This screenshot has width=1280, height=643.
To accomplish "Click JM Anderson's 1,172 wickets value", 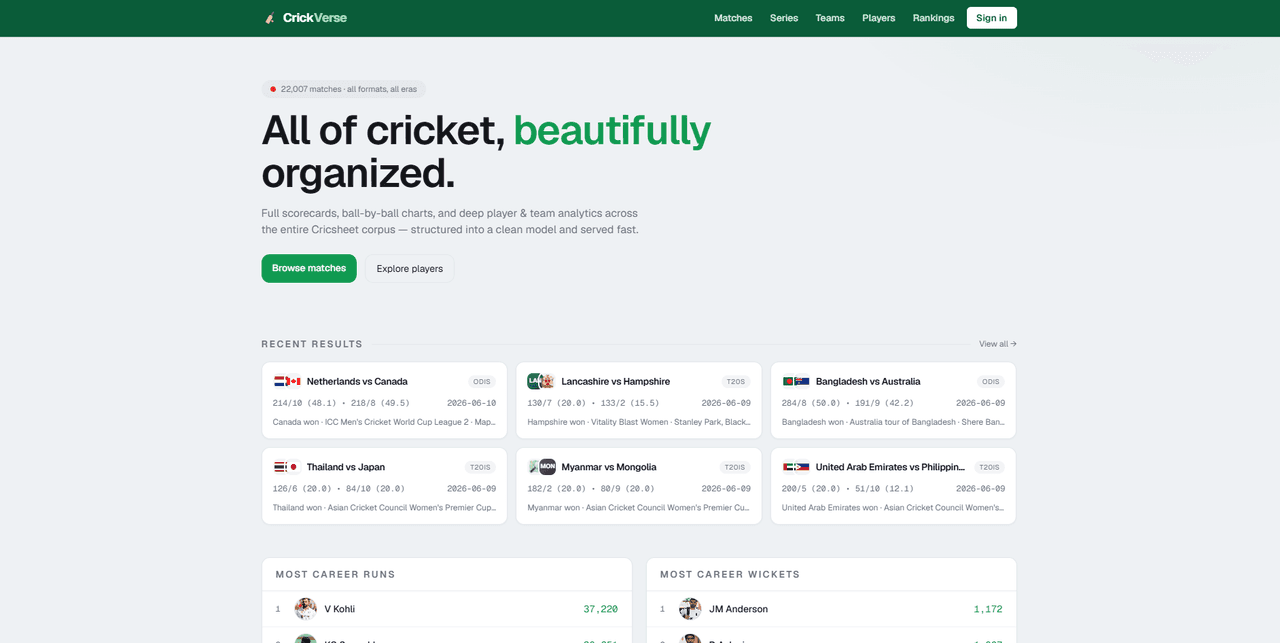I will pyautogui.click(x=988, y=609).
